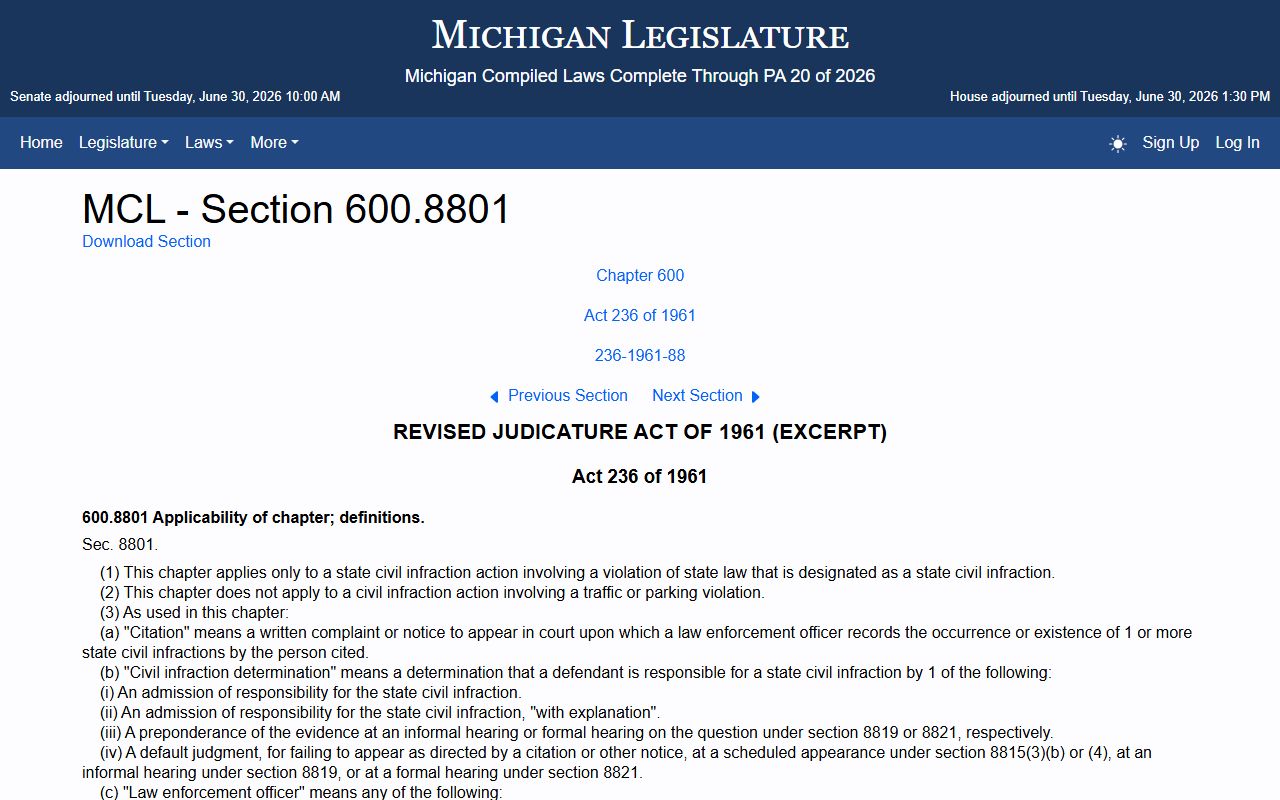This screenshot has width=1280, height=800.
Task: Click the right arrow beside Next Section
Action: tap(756, 397)
